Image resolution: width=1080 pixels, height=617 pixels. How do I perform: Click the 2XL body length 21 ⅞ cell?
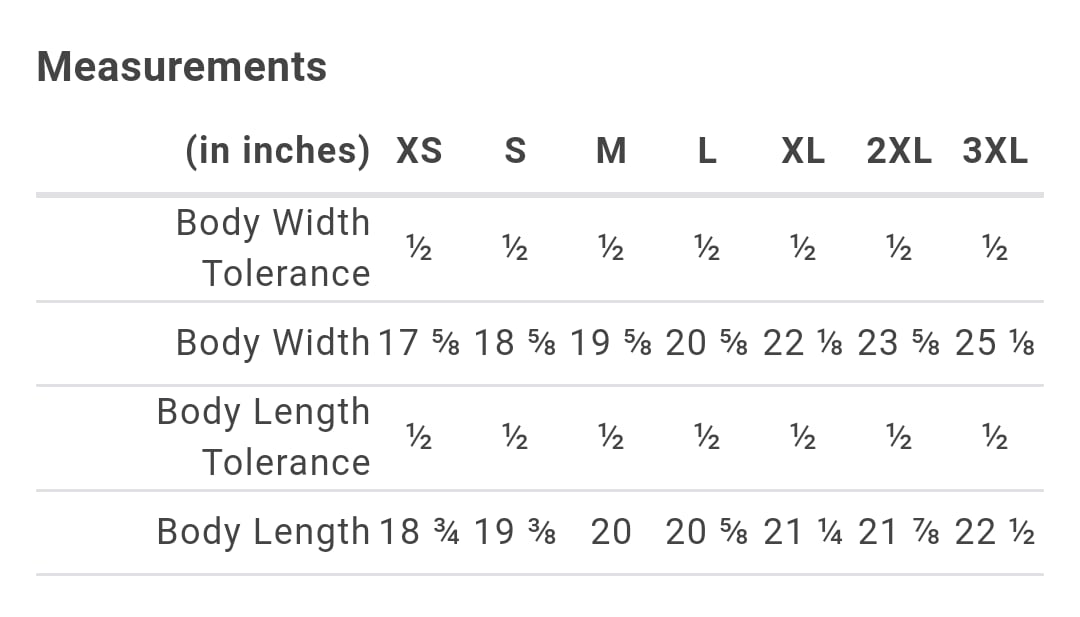click(899, 532)
